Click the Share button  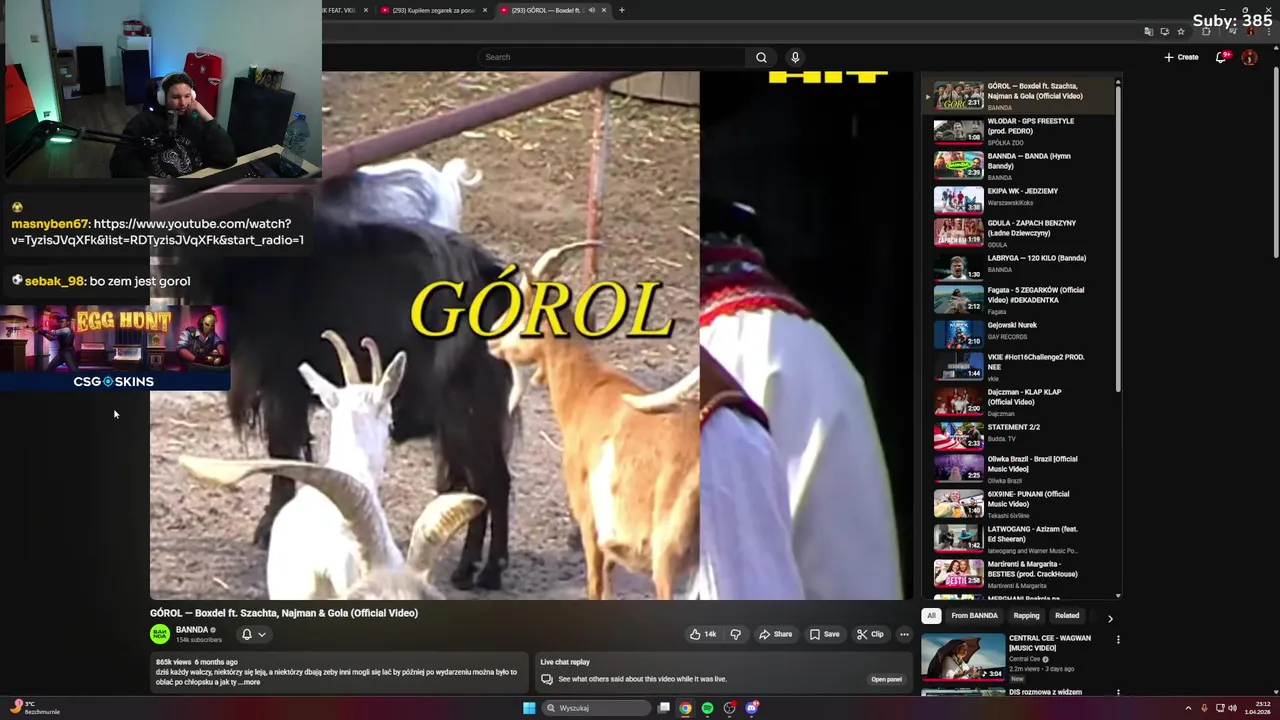pyautogui.click(x=775, y=634)
